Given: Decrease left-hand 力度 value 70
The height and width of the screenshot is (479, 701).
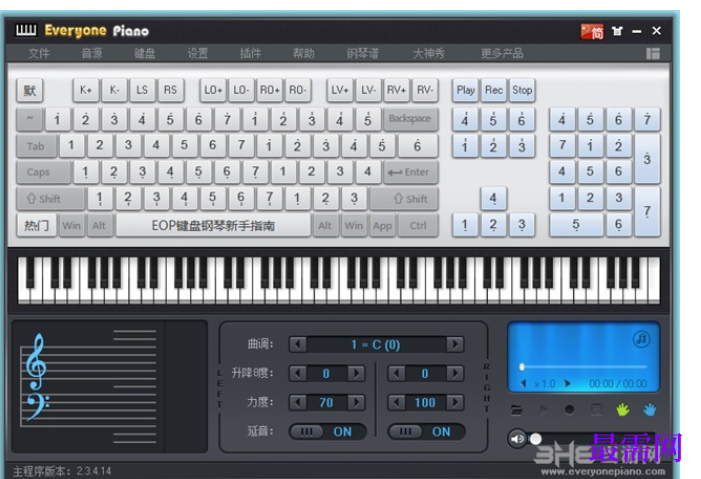Looking at the screenshot, I should coord(297,403).
